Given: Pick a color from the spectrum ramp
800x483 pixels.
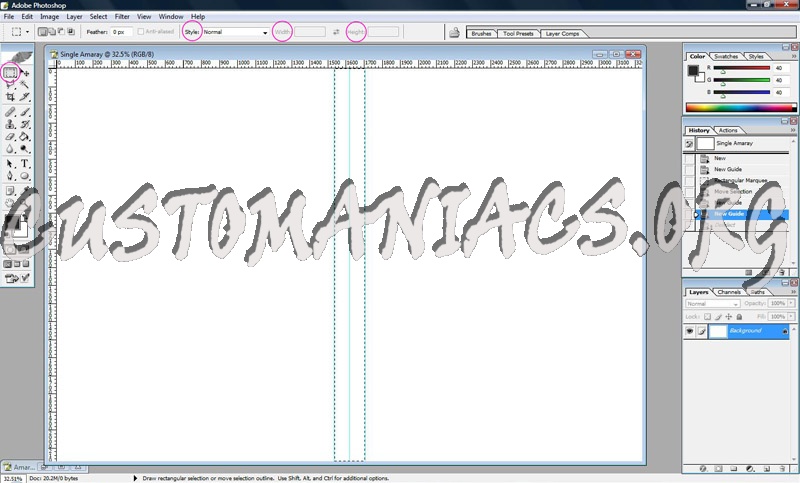Looking at the screenshot, I should tap(741, 108).
